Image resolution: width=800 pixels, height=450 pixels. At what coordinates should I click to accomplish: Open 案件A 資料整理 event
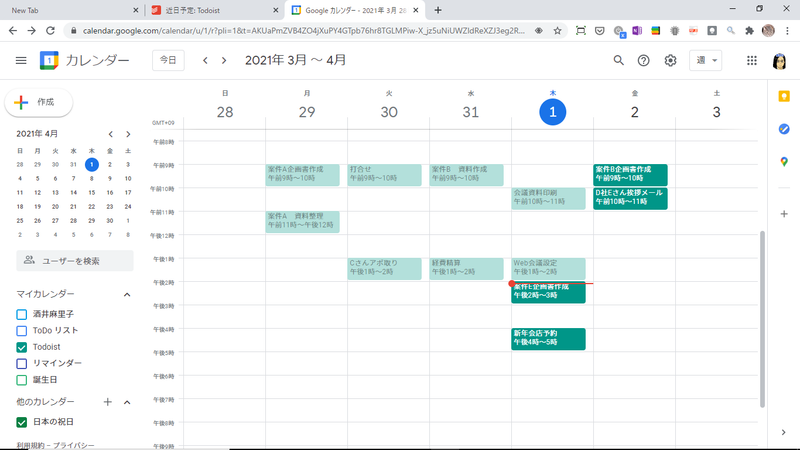pos(303,221)
